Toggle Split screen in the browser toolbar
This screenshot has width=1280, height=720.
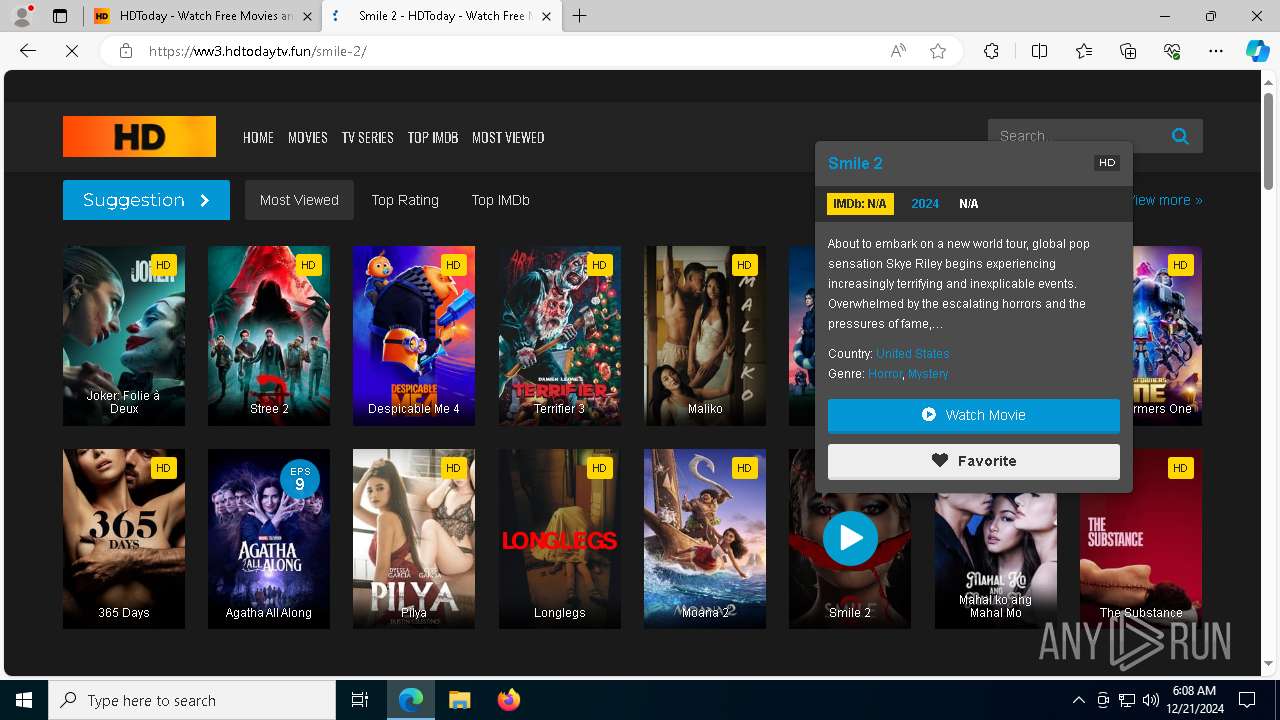(x=1039, y=51)
